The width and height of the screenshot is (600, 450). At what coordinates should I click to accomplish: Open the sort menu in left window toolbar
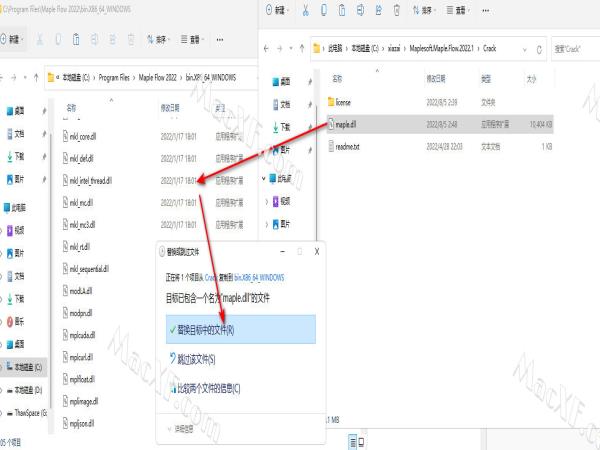pos(159,39)
